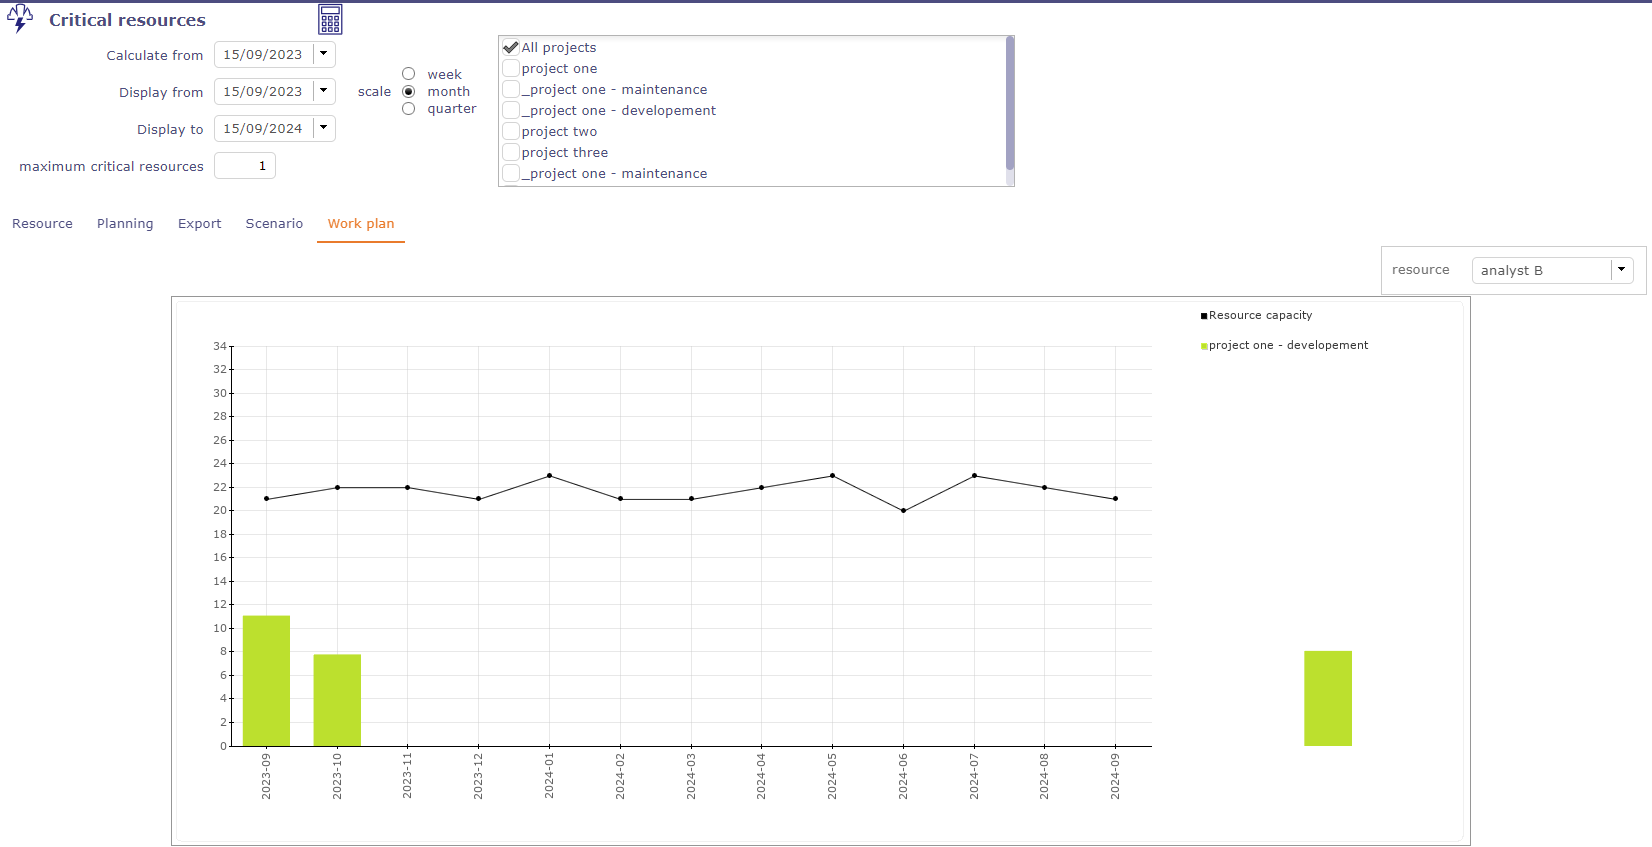Click the Critical resources lightning logo icon
This screenshot has height=847, width=1652.
20,19
